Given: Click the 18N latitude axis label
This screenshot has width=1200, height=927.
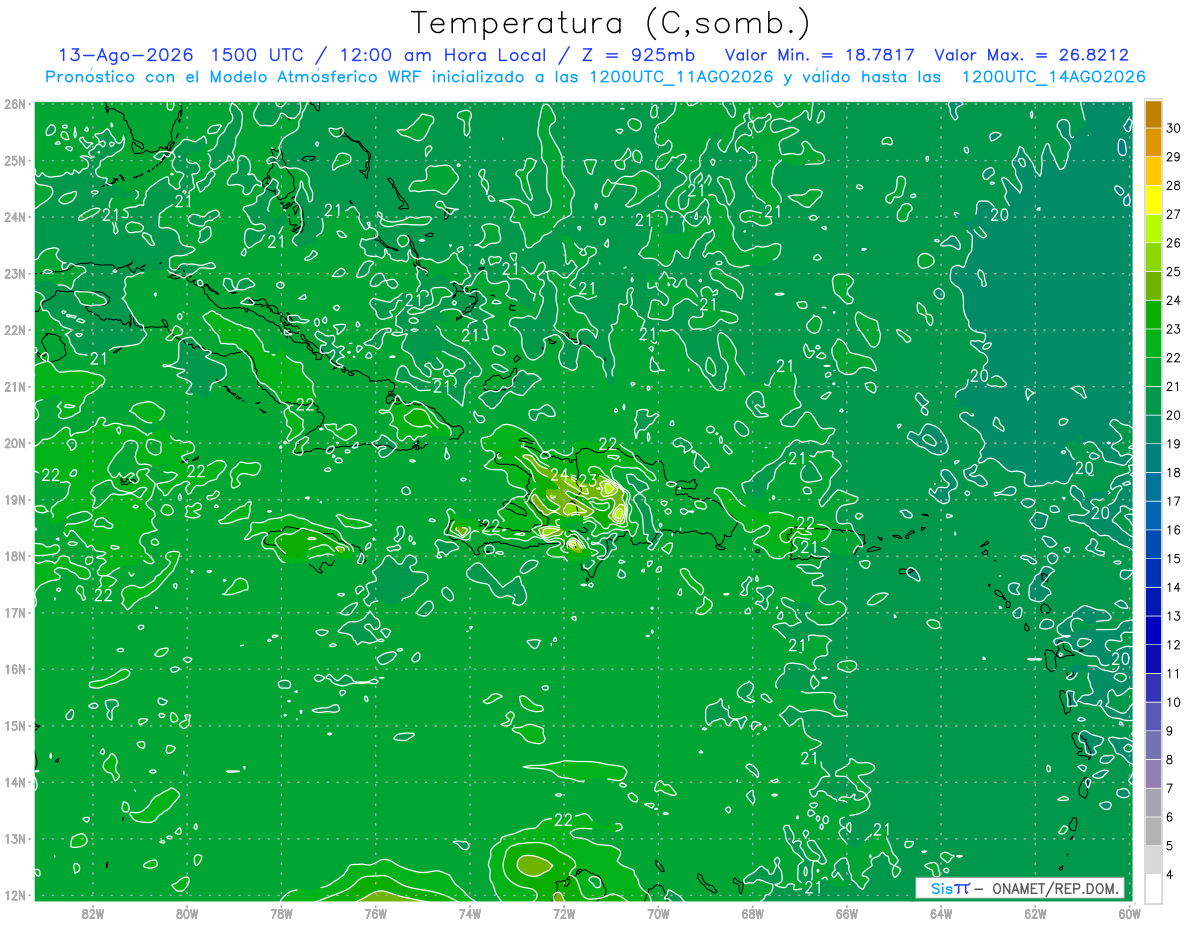Looking at the screenshot, I should (x=15, y=556).
